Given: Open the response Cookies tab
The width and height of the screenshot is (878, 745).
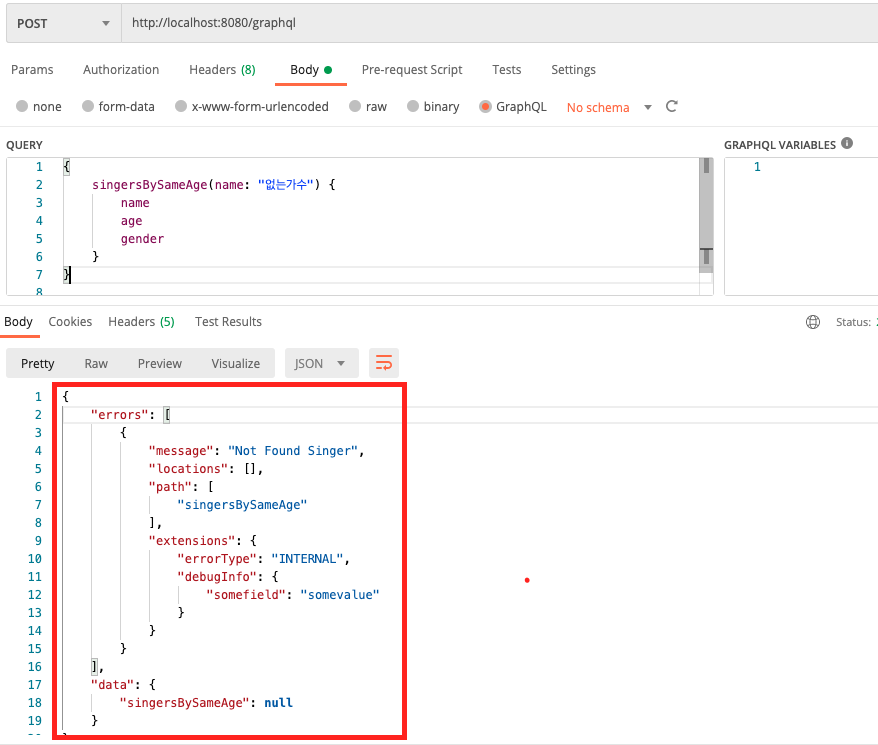Looking at the screenshot, I should pyautogui.click(x=70, y=322).
